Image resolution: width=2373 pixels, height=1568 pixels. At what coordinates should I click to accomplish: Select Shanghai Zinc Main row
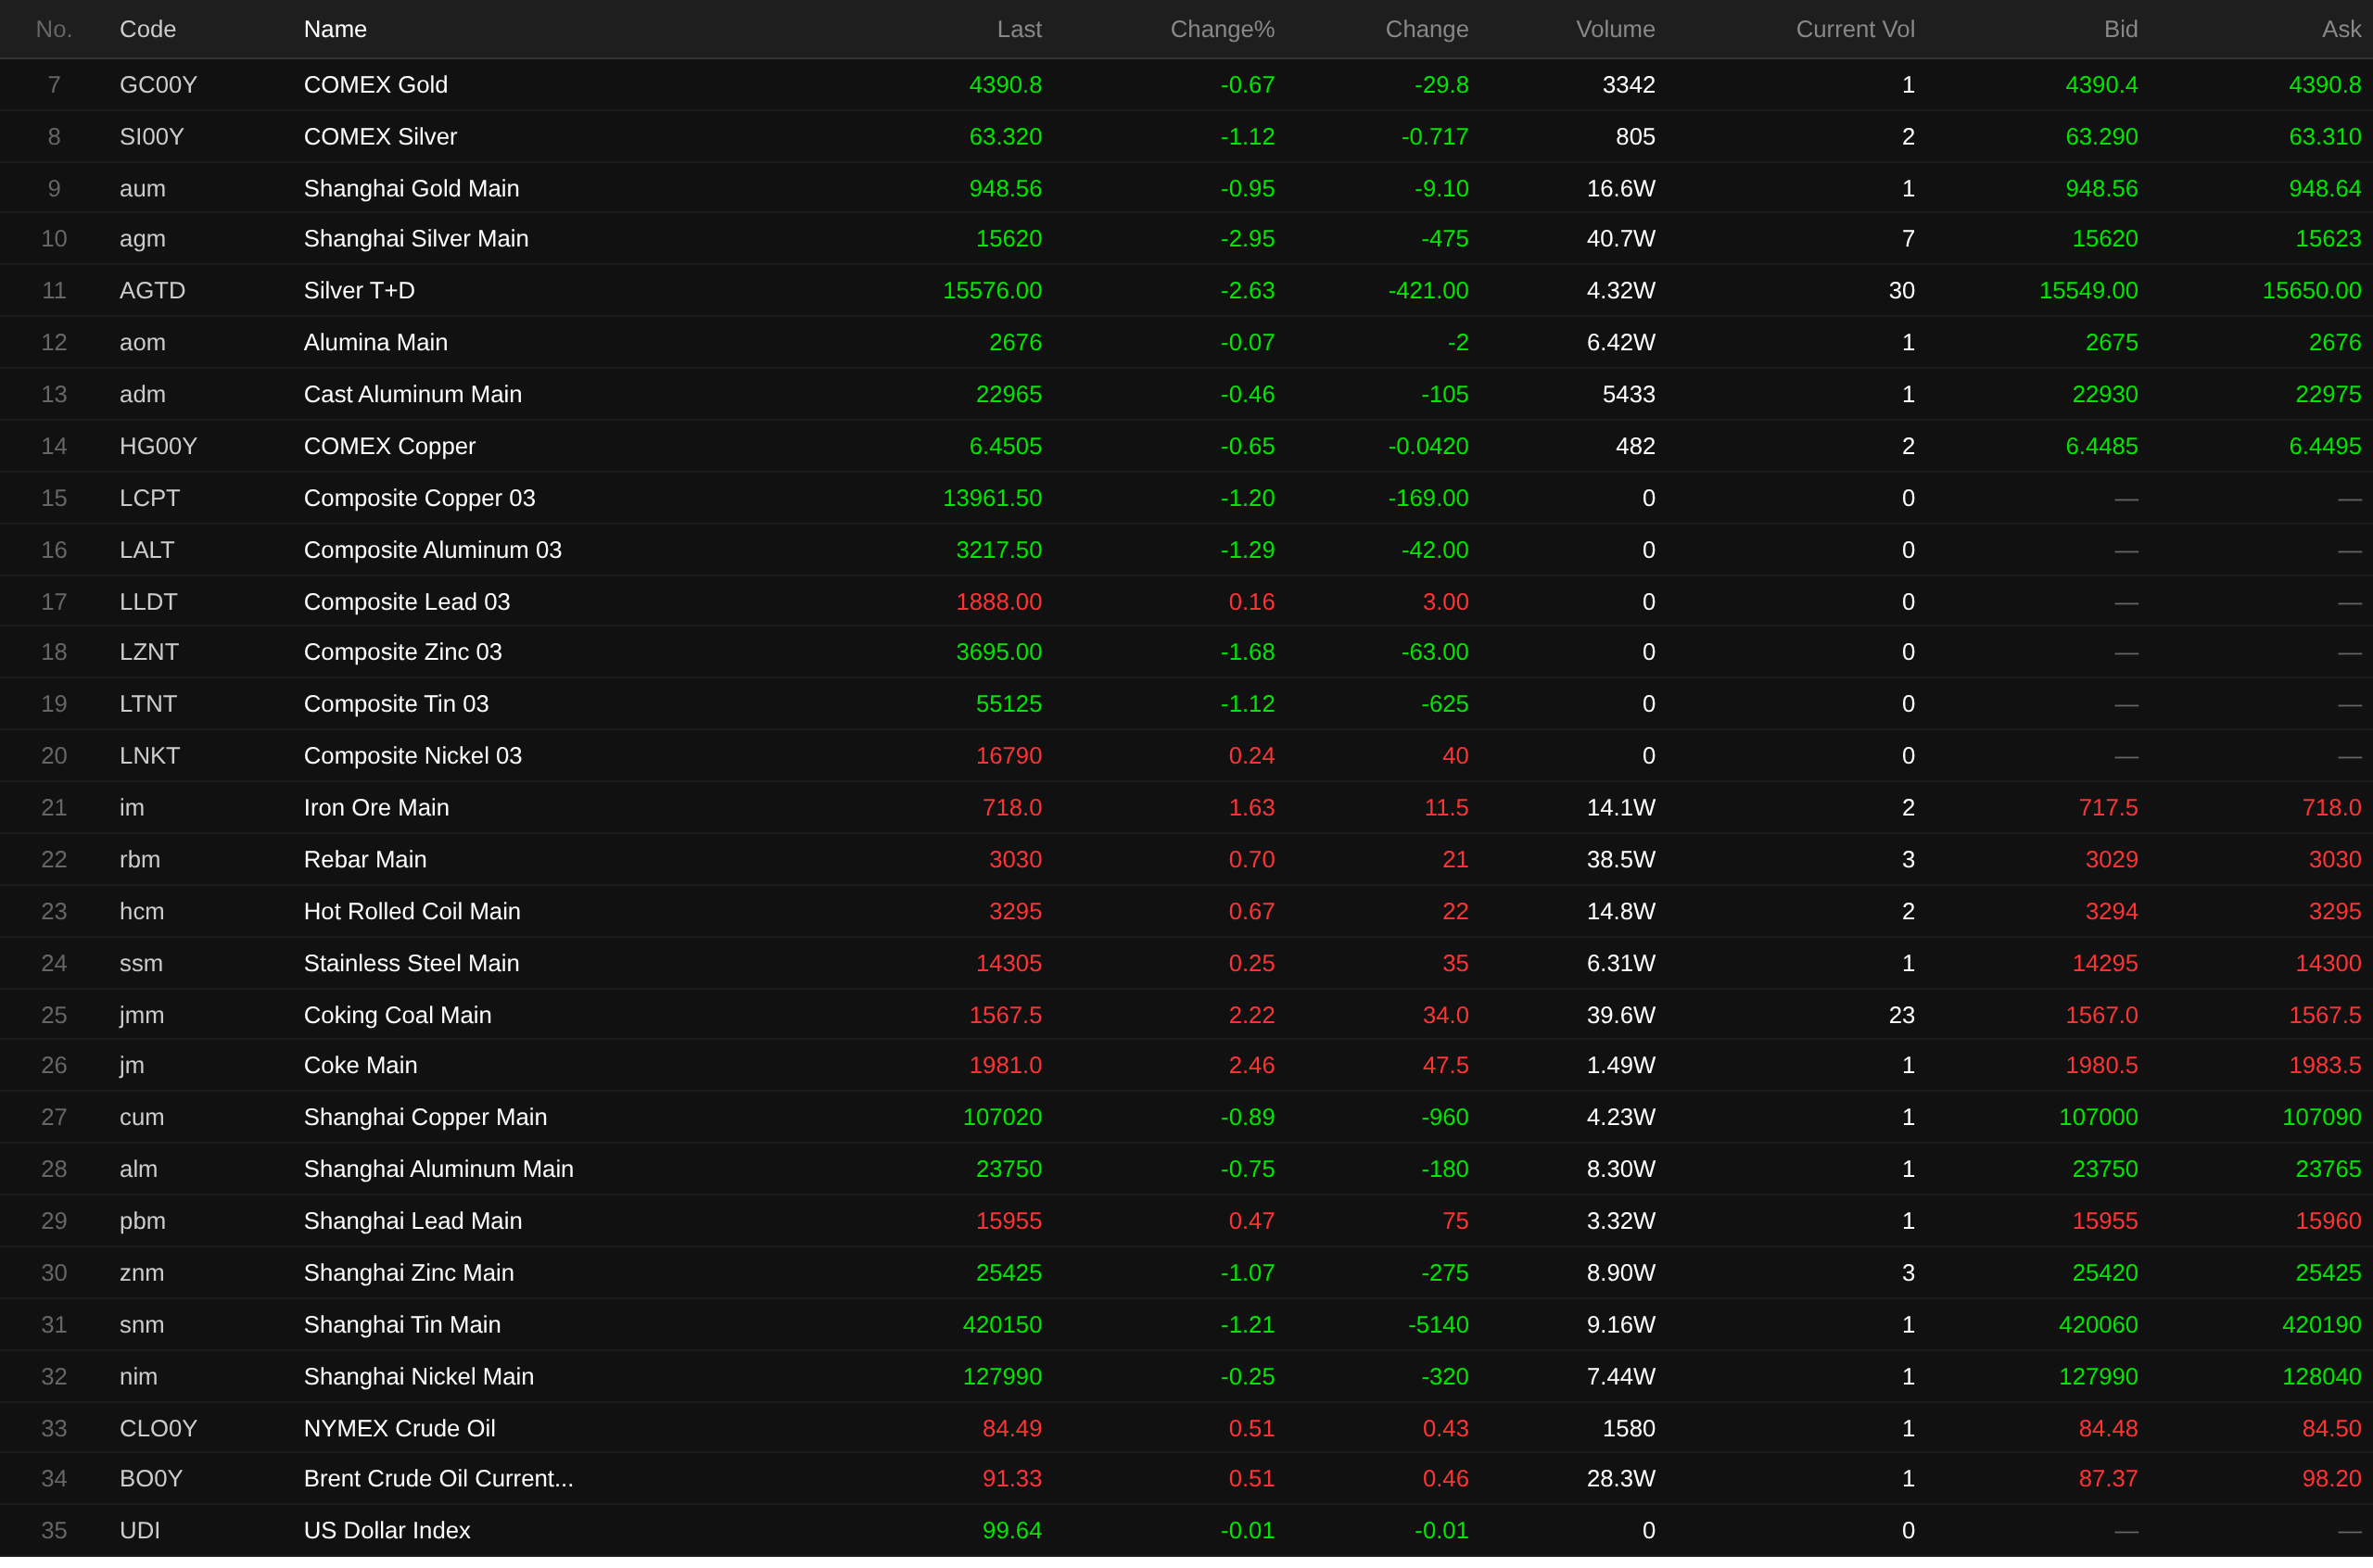(x=1186, y=1275)
